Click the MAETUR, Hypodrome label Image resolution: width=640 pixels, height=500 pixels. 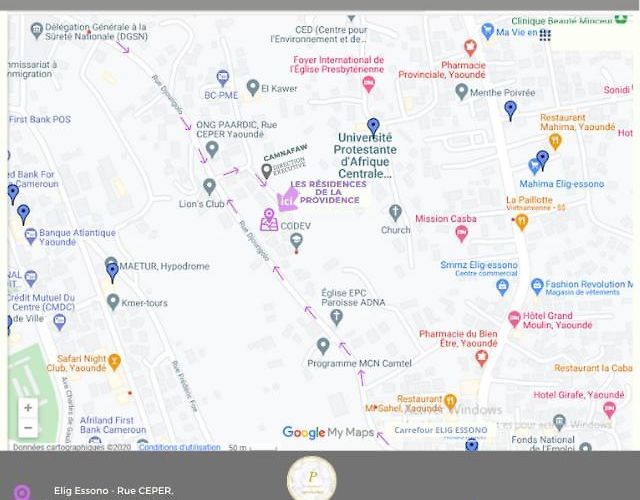click(164, 266)
